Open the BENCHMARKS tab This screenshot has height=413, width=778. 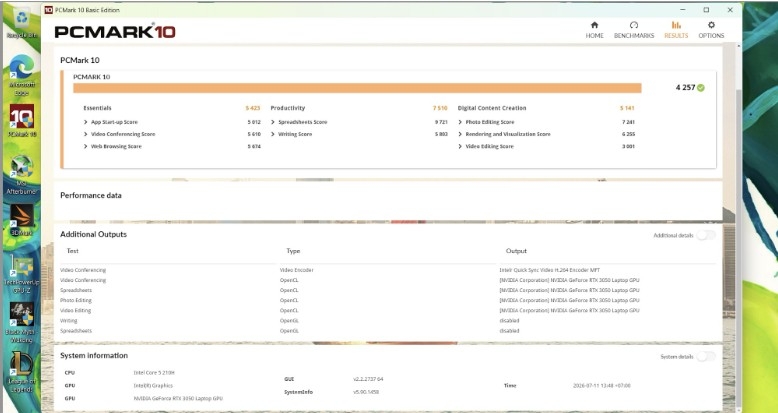coord(634,30)
